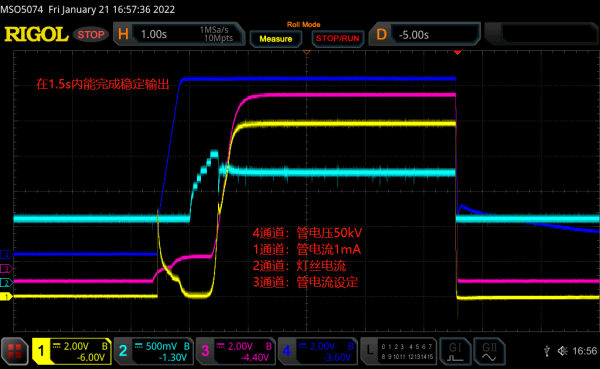Toggle channel 2 cyan 500mV label

click(154, 351)
